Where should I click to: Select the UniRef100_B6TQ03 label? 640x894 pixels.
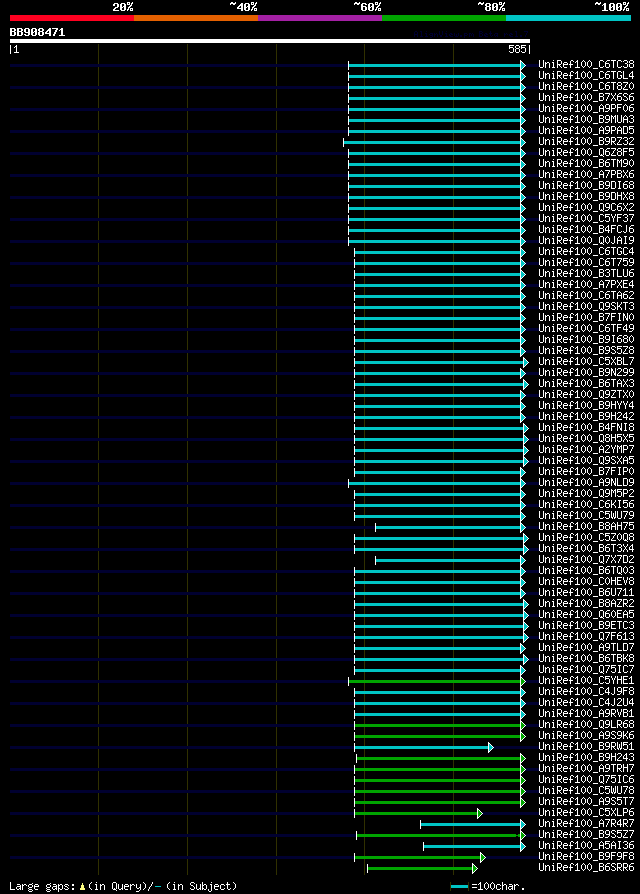[586, 570]
